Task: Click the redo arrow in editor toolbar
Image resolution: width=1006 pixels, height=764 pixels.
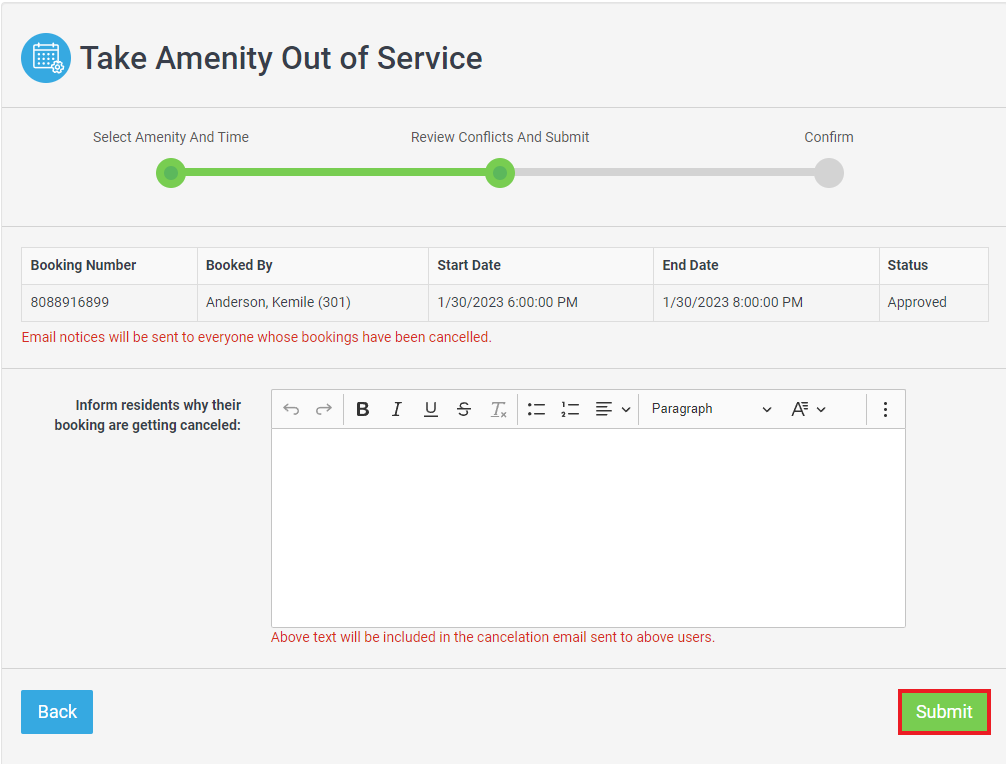Action: click(324, 409)
